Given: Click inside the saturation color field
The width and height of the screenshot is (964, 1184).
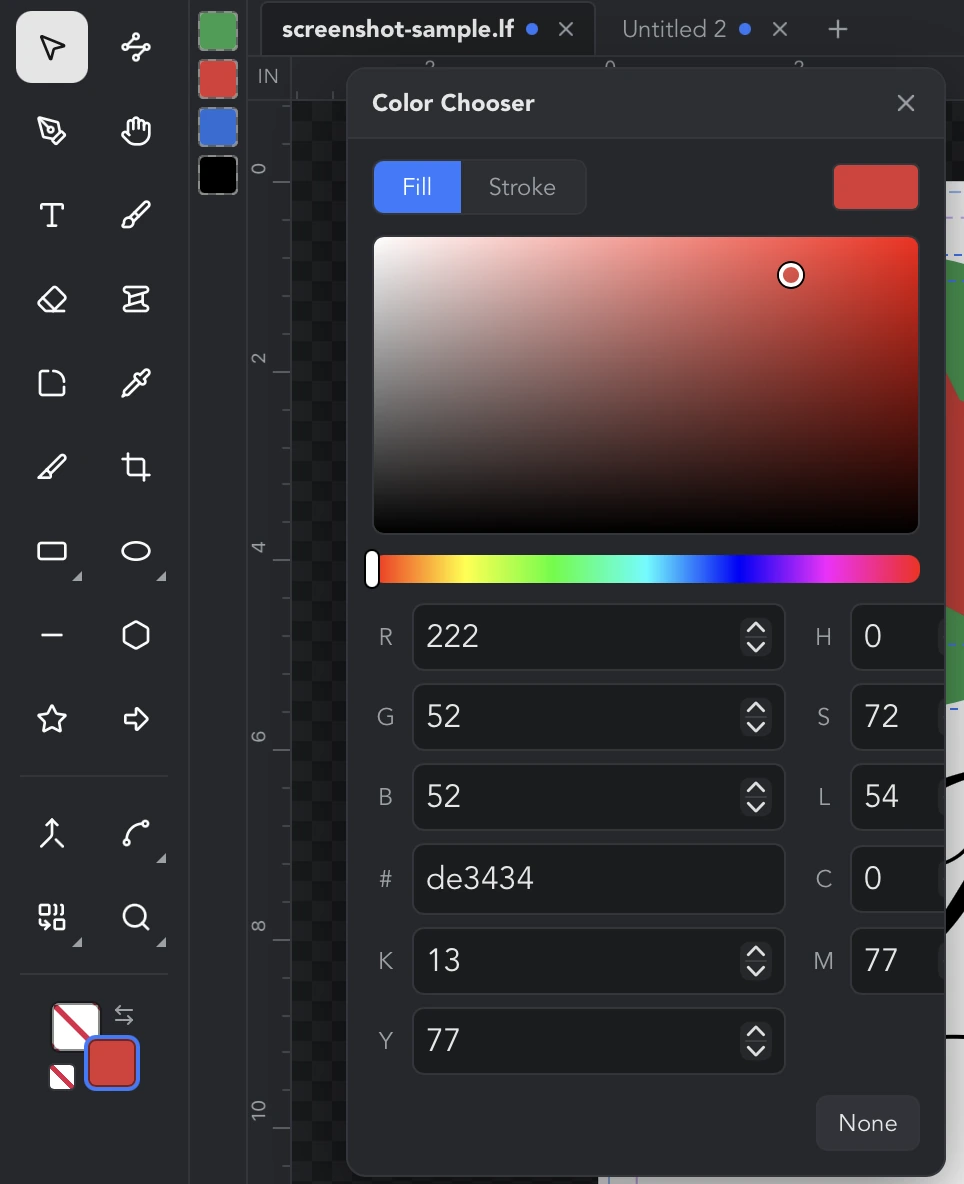Looking at the screenshot, I should [646, 385].
